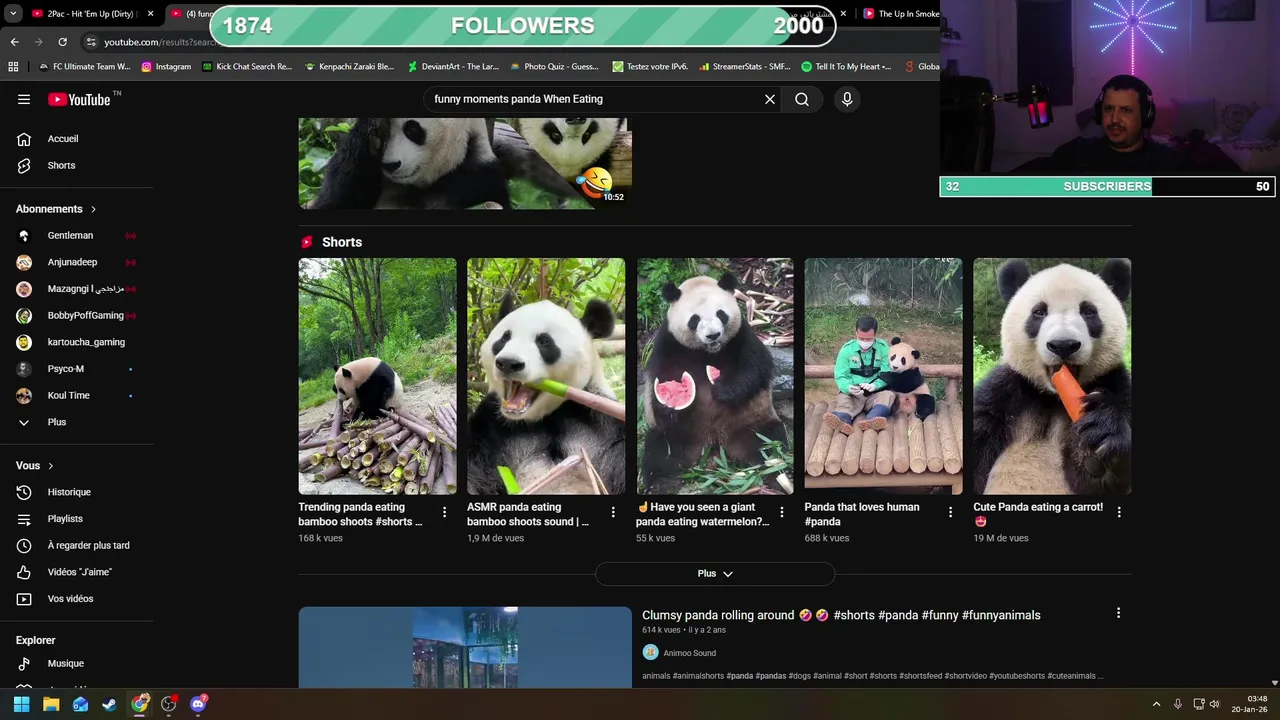Show hidden system tray icons
This screenshot has width=1280, height=720.
tap(1156, 704)
